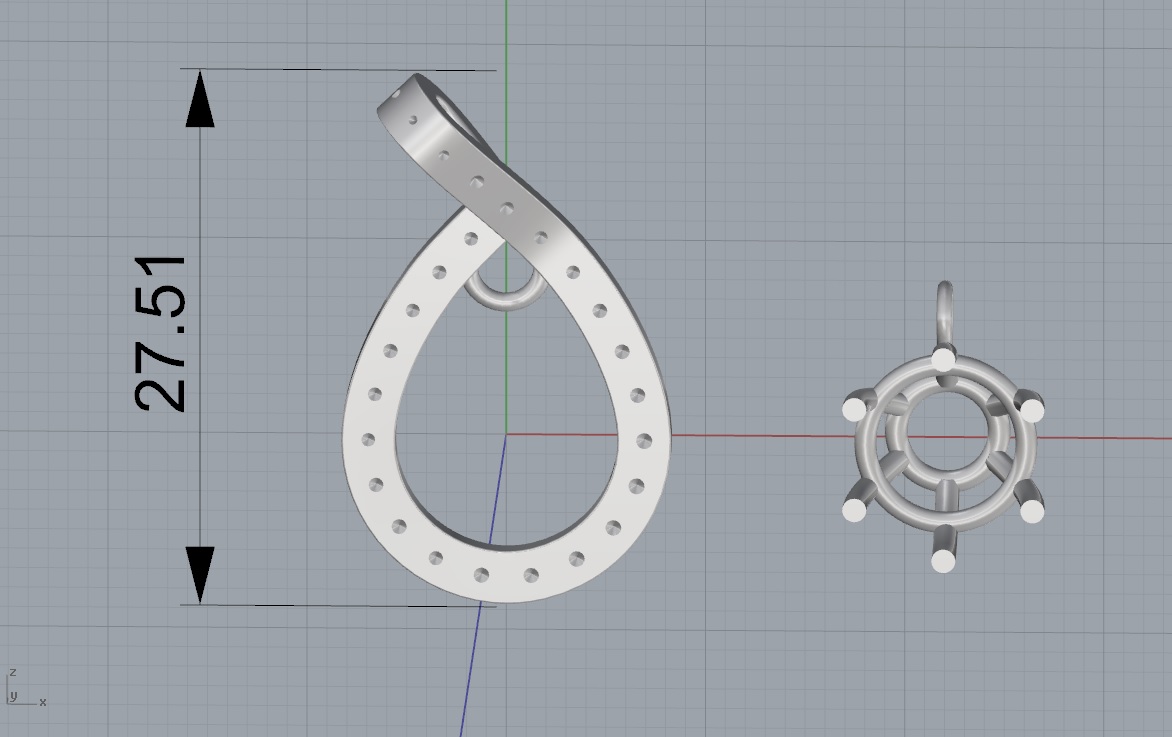Screen dimensions: 1172x737
Task: Pick the lower-left prong of the setting
Action: pyautogui.click(x=855, y=509)
